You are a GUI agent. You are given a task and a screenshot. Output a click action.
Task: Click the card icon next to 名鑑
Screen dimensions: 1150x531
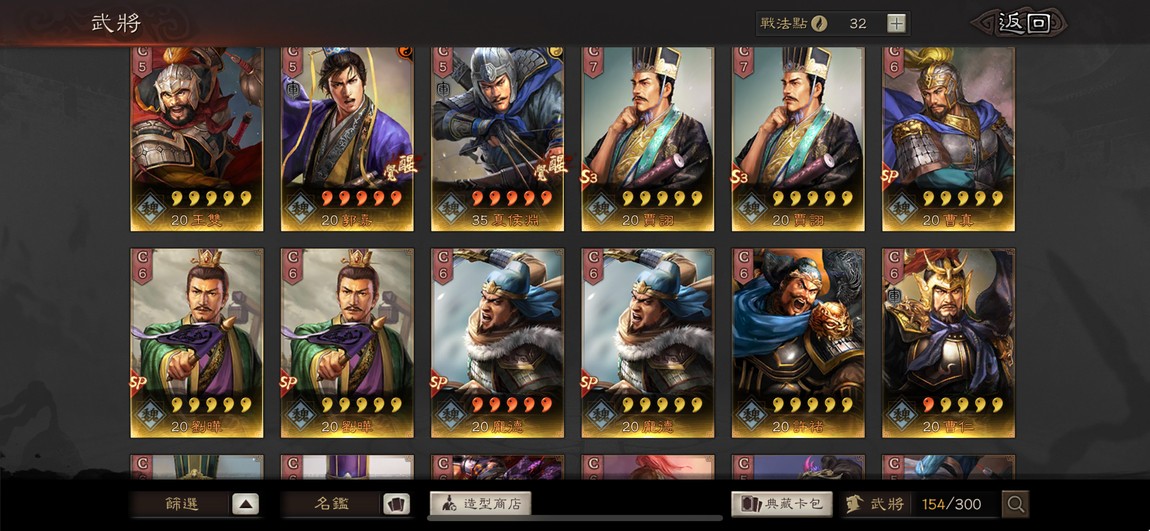click(396, 504)
